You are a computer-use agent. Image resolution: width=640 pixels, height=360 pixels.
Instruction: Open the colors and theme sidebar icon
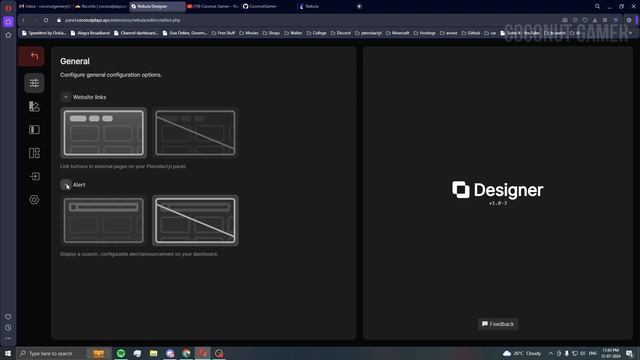click(34, 107)
